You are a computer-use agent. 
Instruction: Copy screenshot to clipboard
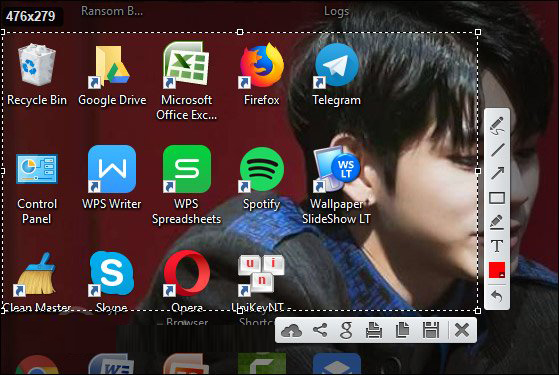click(403, 330)
